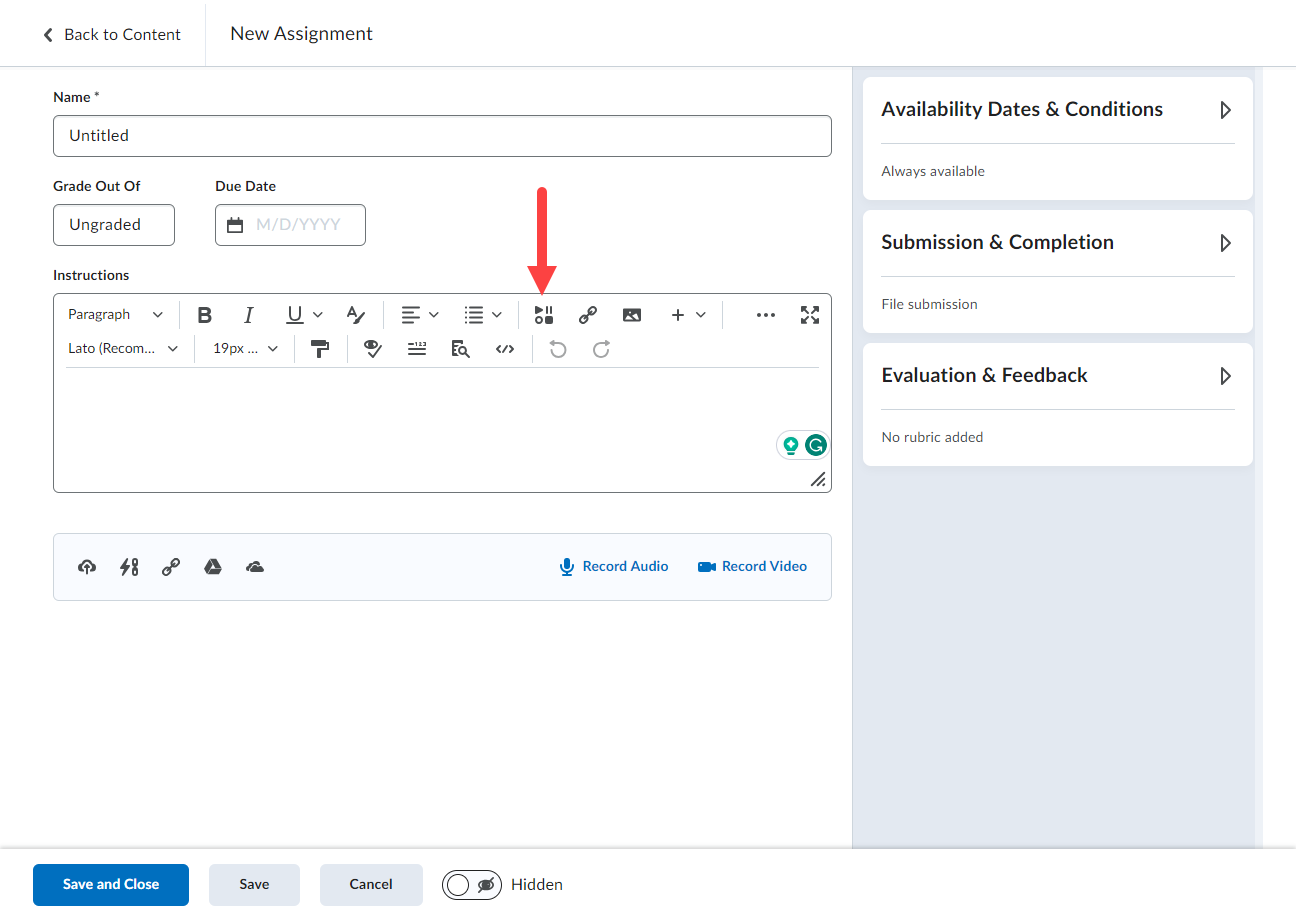Apply bold formatting in Instructions editor

205,315
